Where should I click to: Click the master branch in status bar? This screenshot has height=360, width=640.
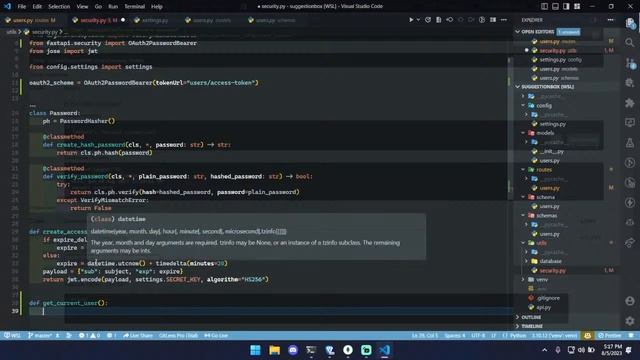click(40, 336)
